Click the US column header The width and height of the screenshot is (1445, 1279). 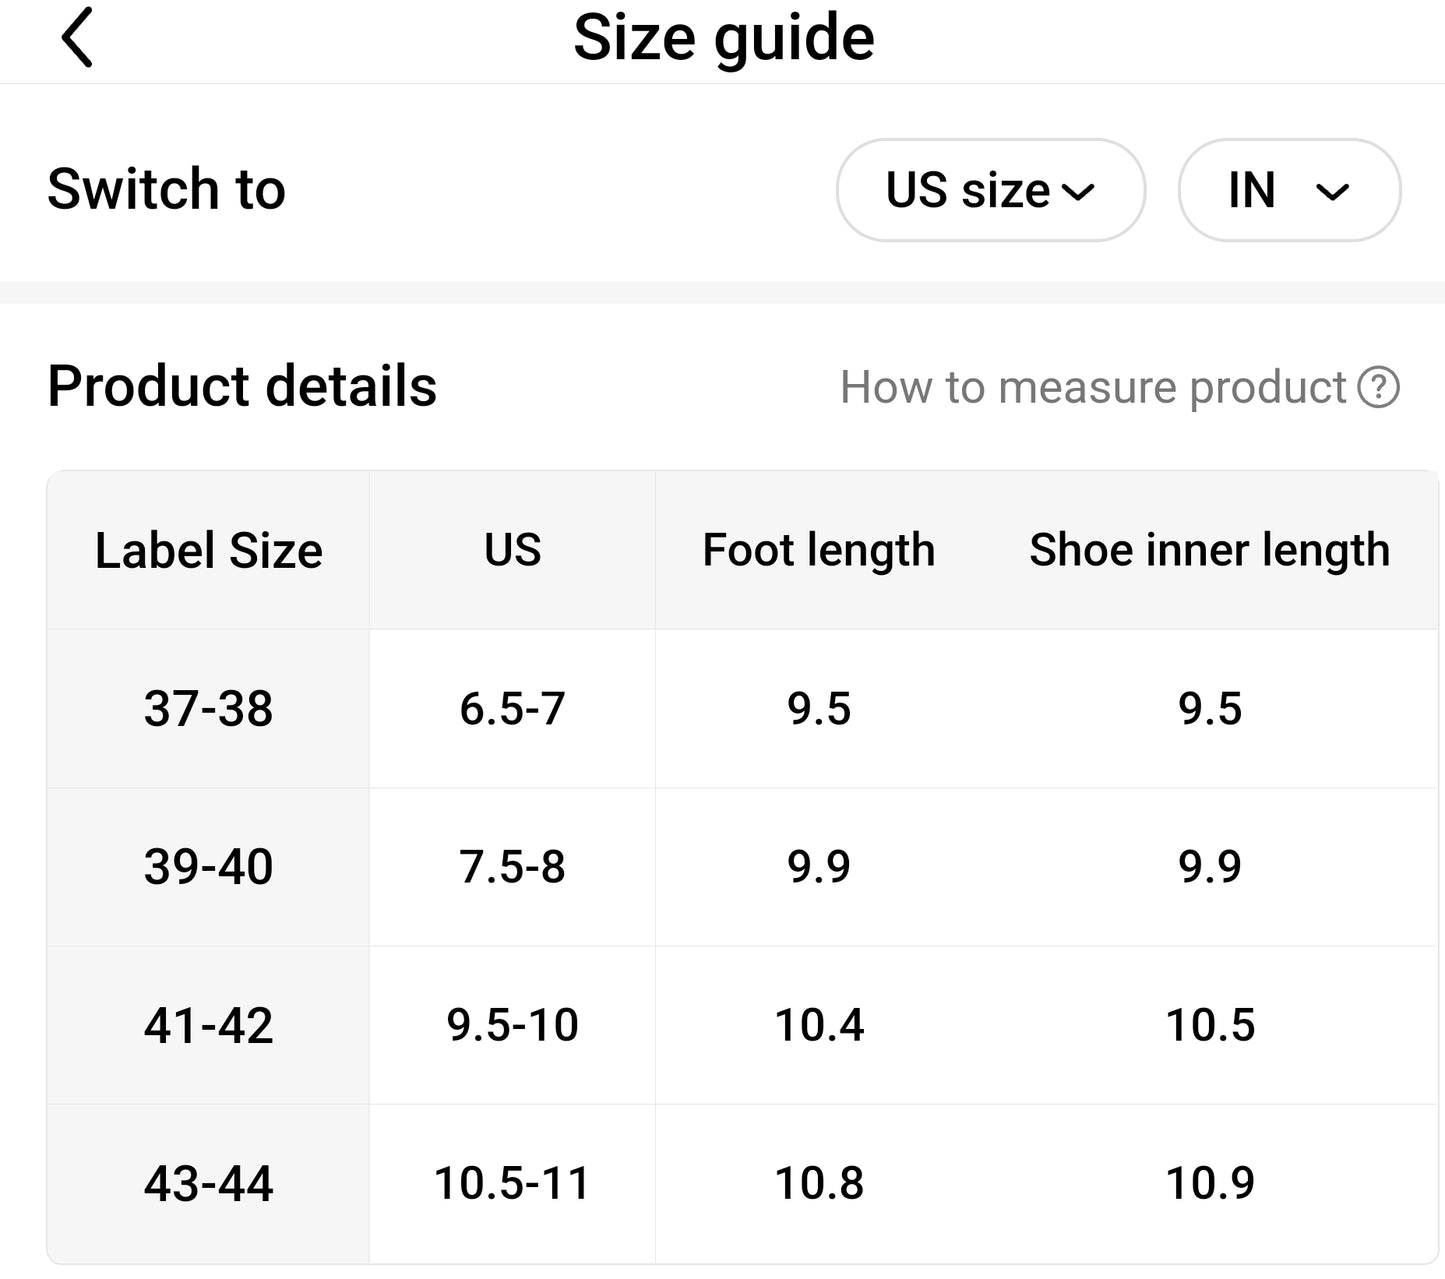pyautogui.click(x=512, y=550)
